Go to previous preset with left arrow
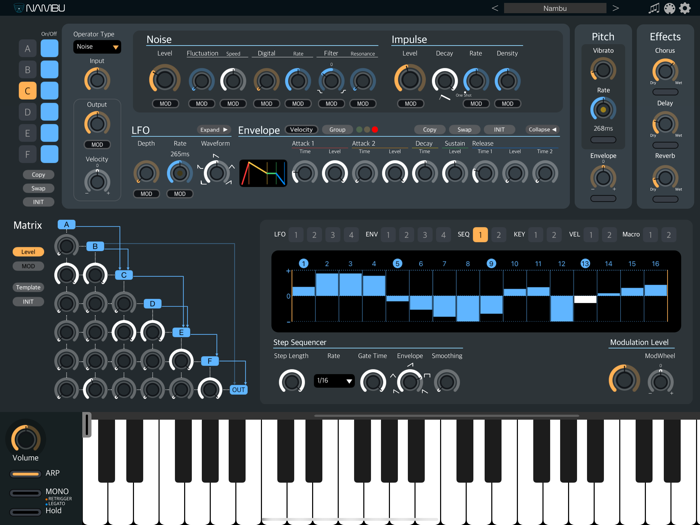Image resolution: width=700 pixels, height=525 pixels. click(495, 8)
